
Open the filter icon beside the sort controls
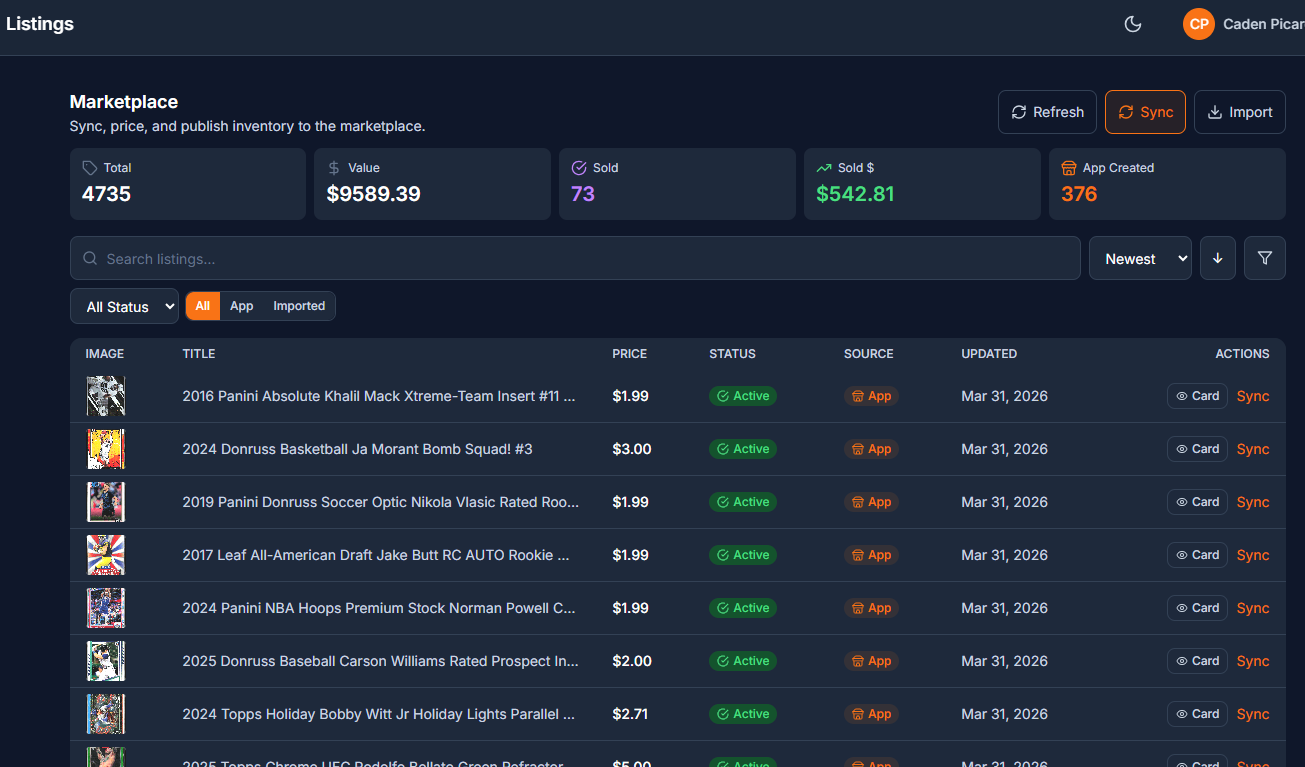point(1264,258)
